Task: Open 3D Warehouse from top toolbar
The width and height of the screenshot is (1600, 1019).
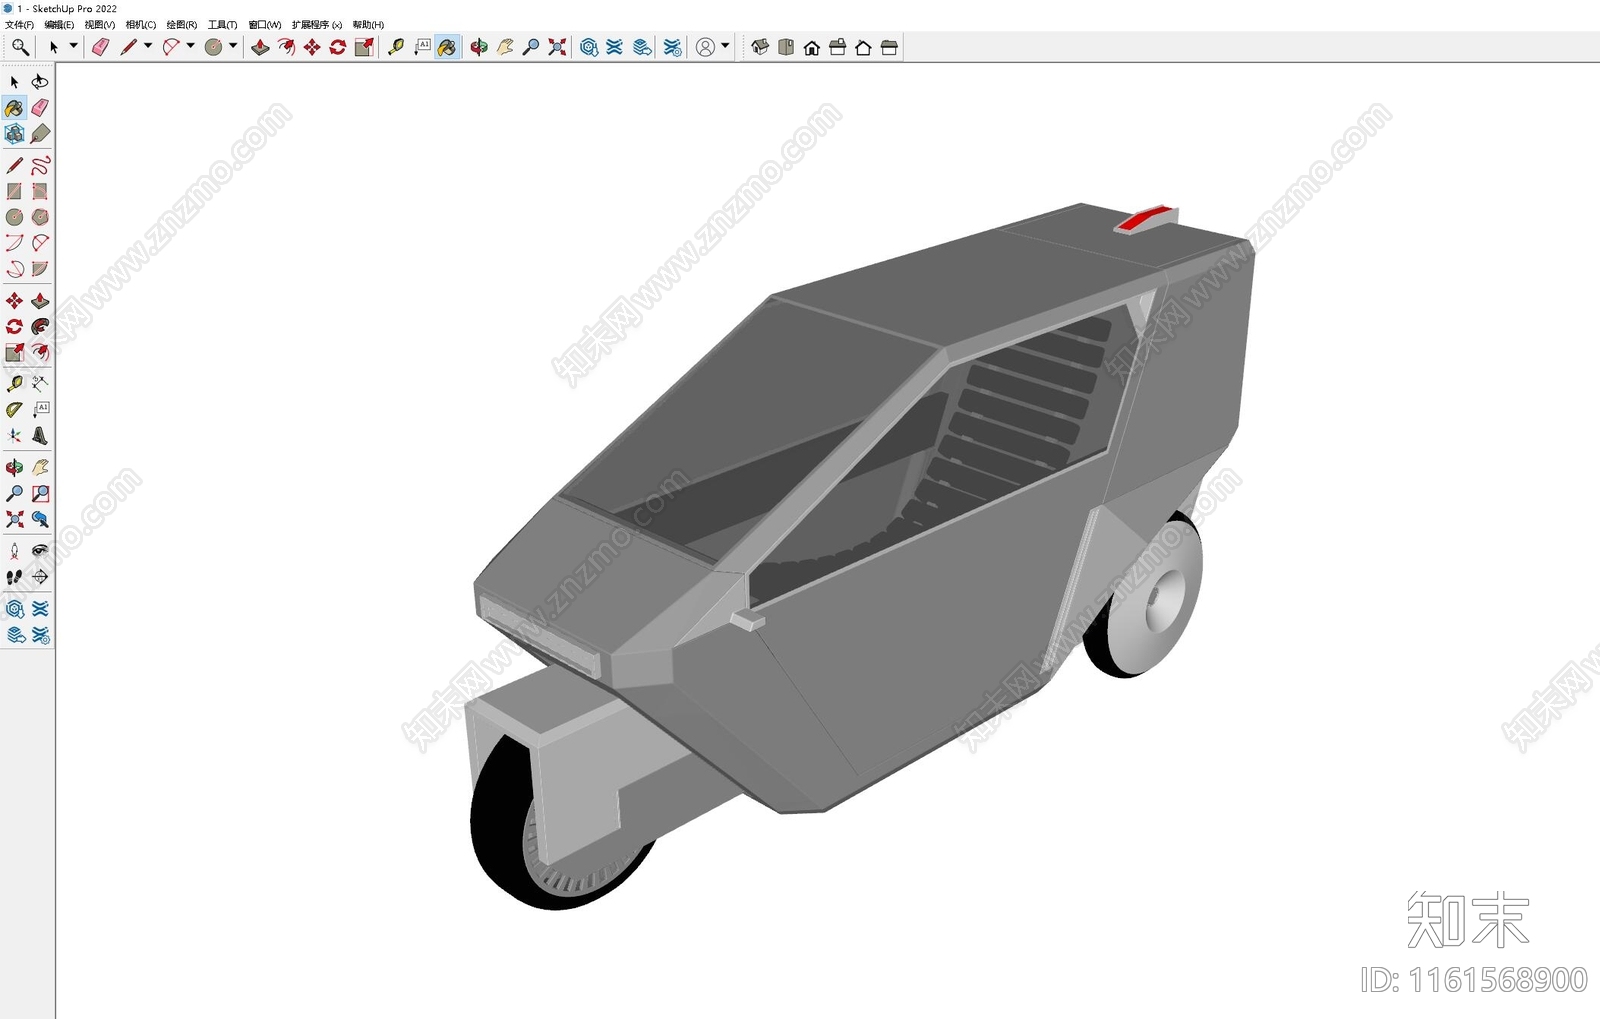Action: [x=589, y=47]
